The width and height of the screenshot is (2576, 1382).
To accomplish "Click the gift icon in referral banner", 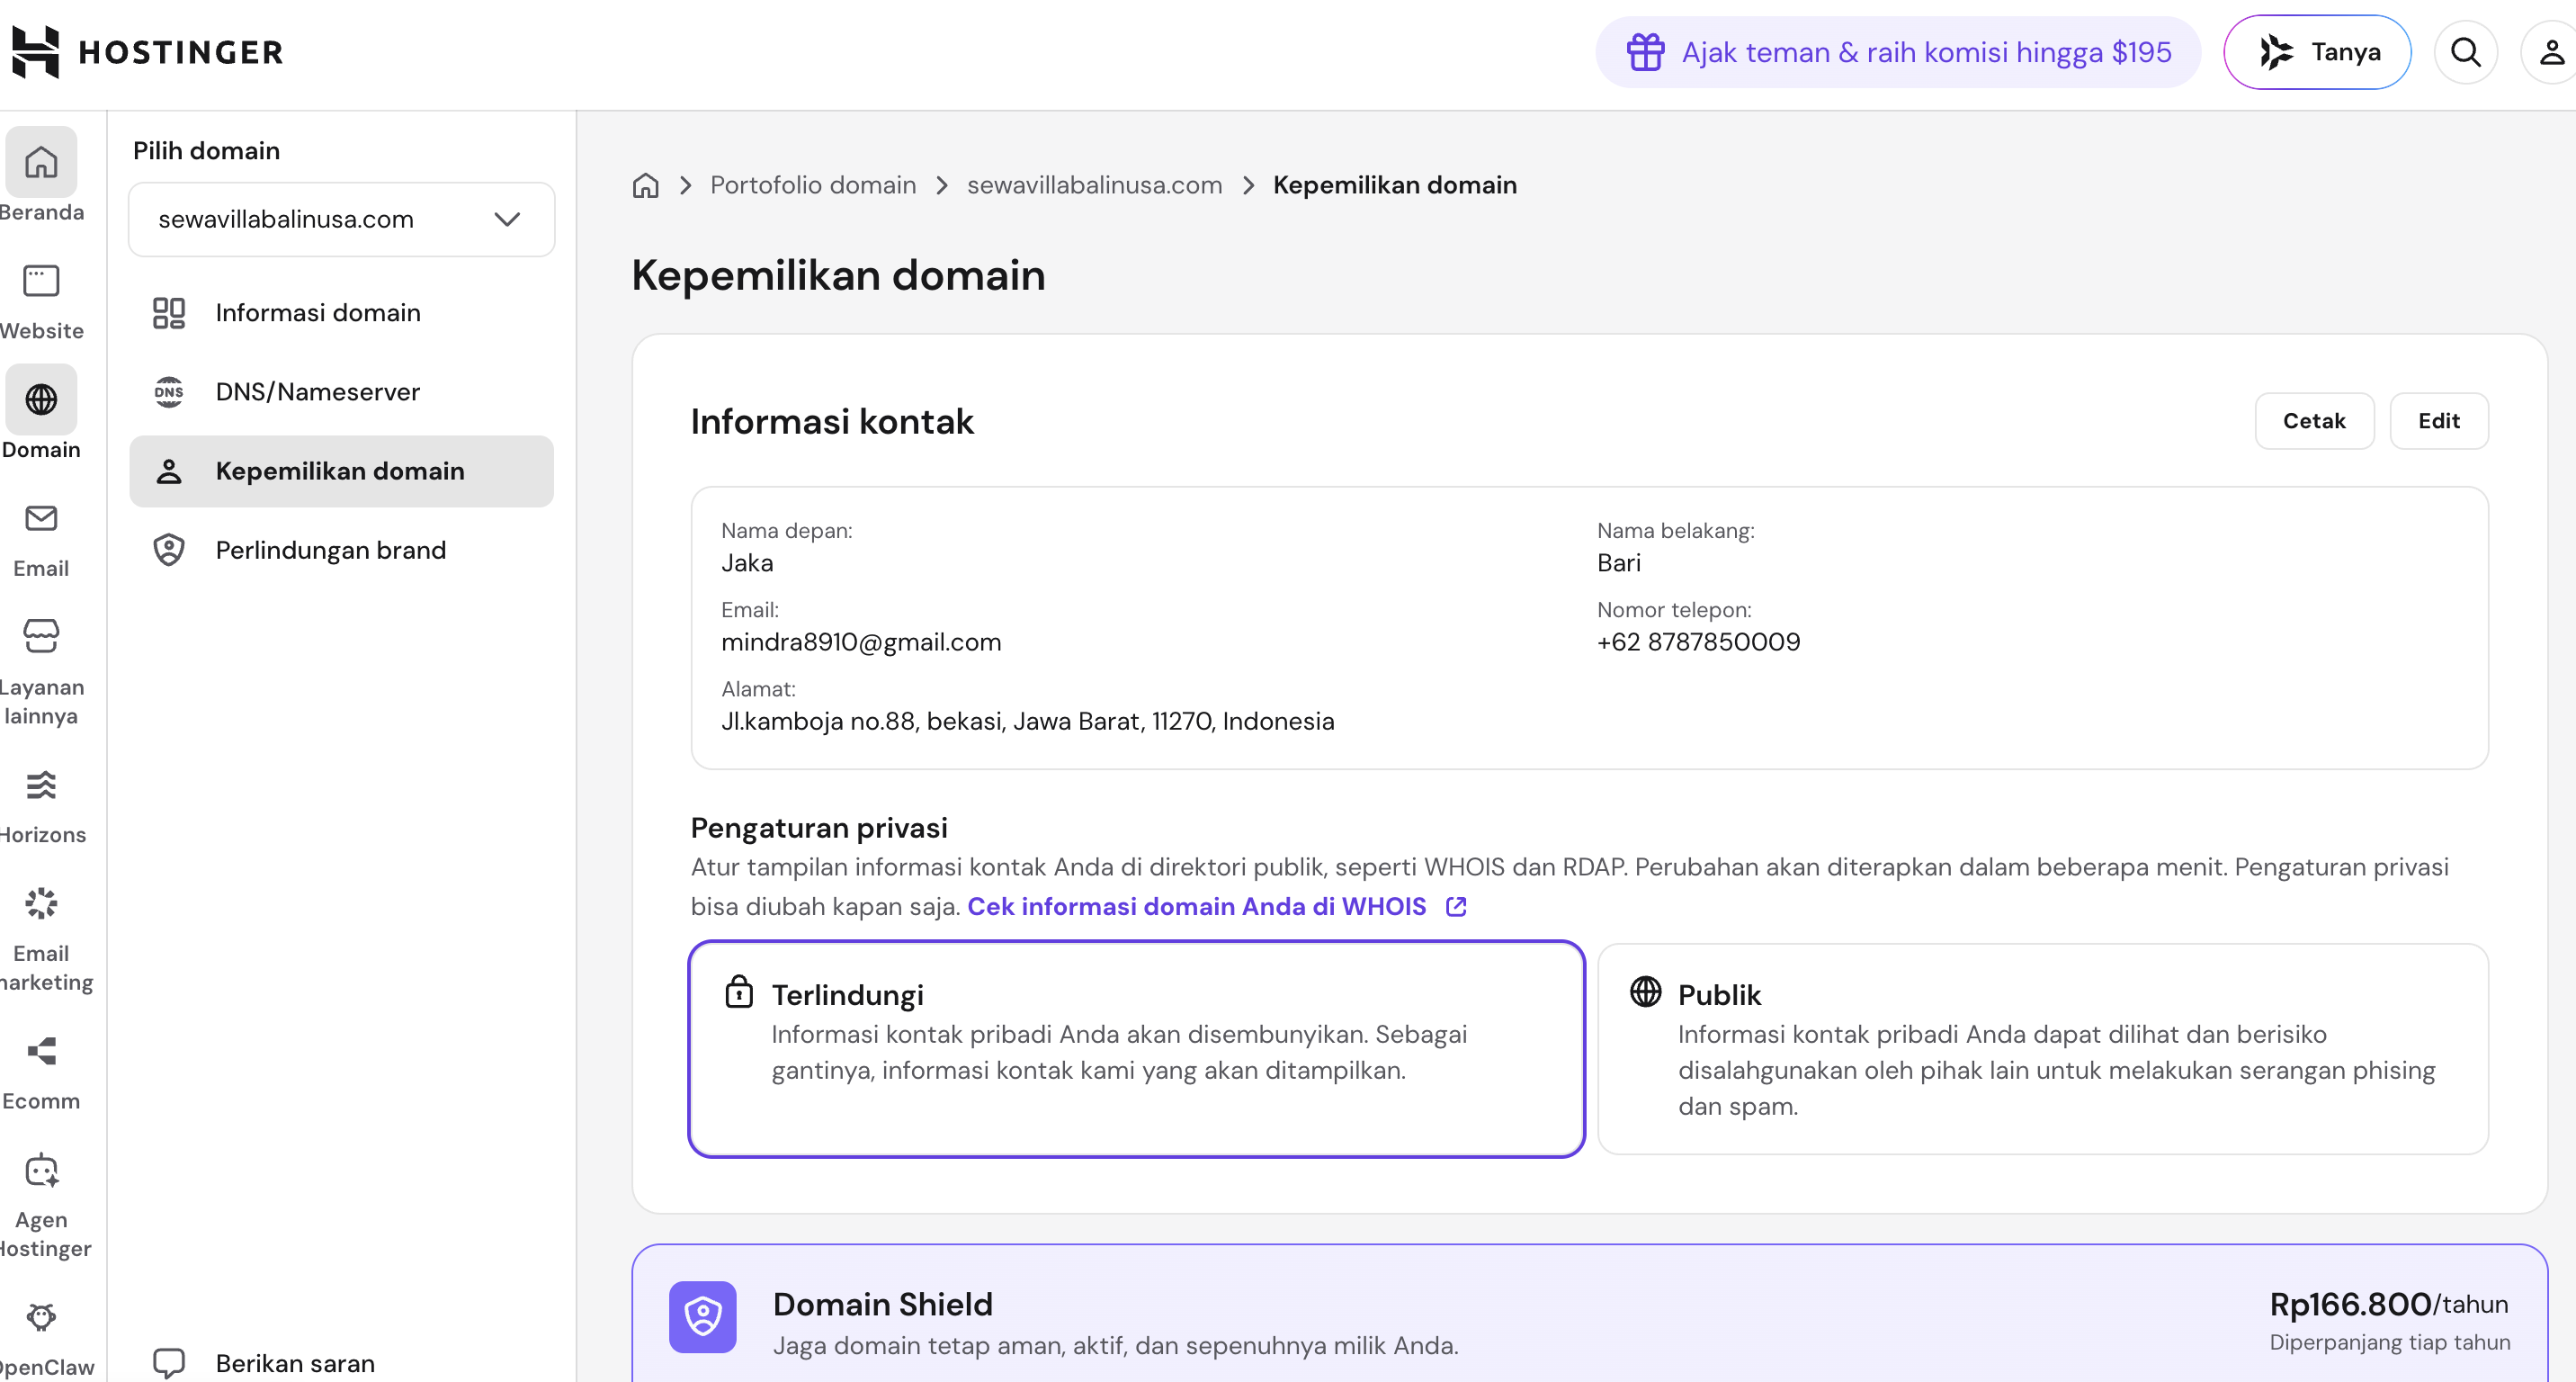I will tap(1645, 52).
